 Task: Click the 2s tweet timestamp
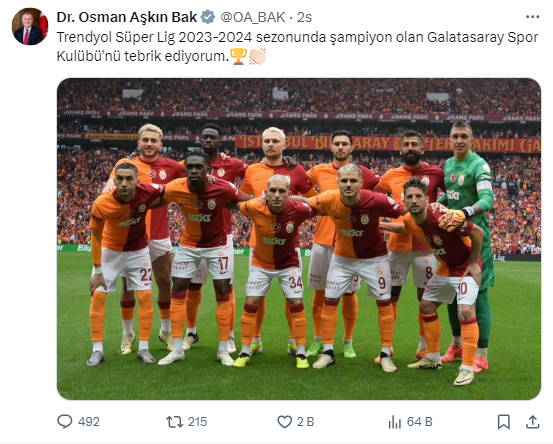[304, 17]
